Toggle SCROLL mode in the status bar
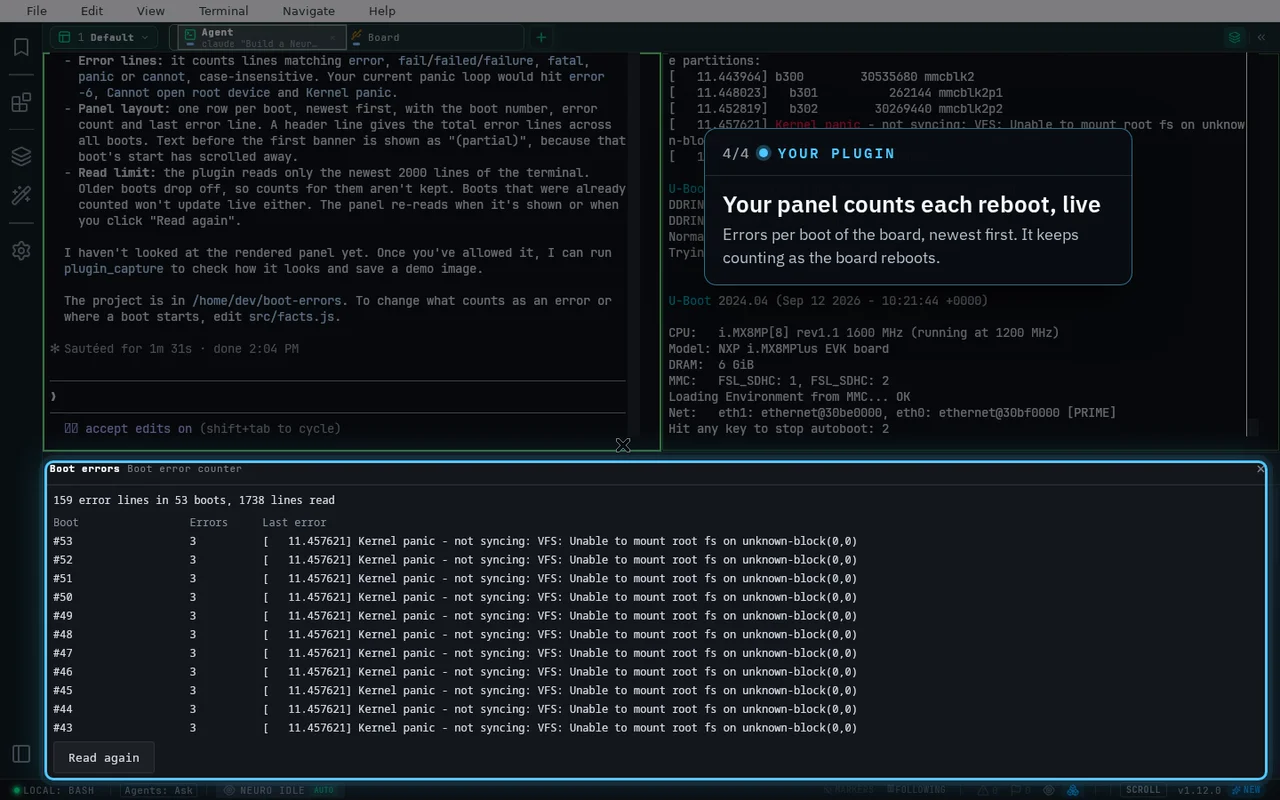Viewport: 1280px width, 800px height. [x=1143, y=790]
